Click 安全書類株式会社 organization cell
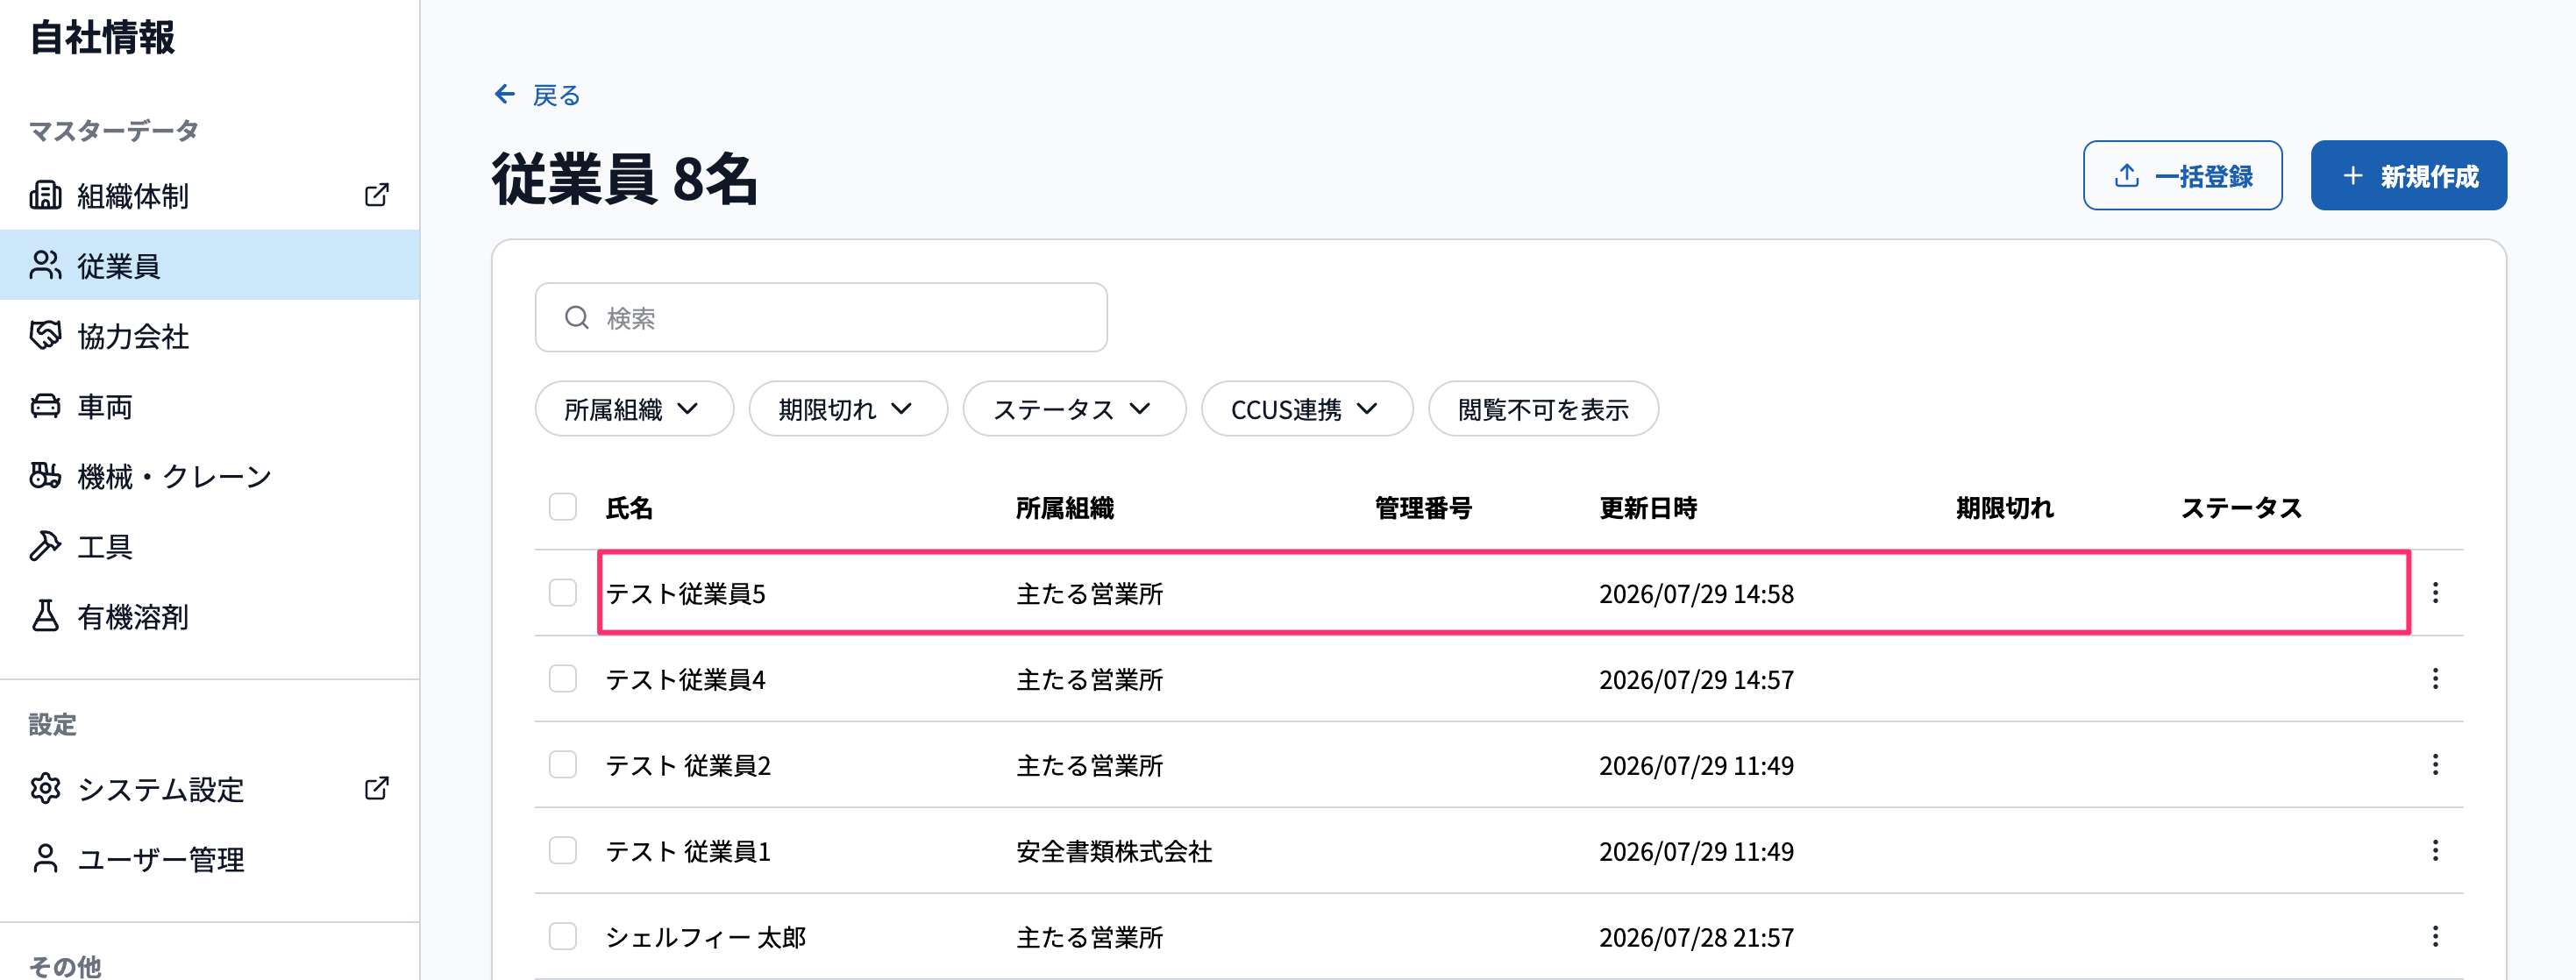2576x980 pixels. pos(1114,852)
